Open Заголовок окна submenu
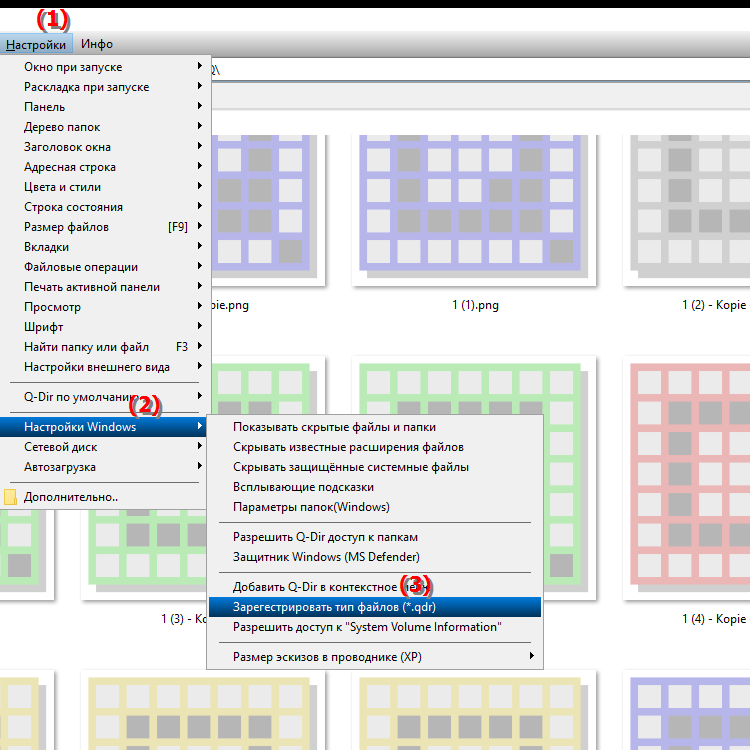Viewport: 750px width, 750px height. coord(106,147)
